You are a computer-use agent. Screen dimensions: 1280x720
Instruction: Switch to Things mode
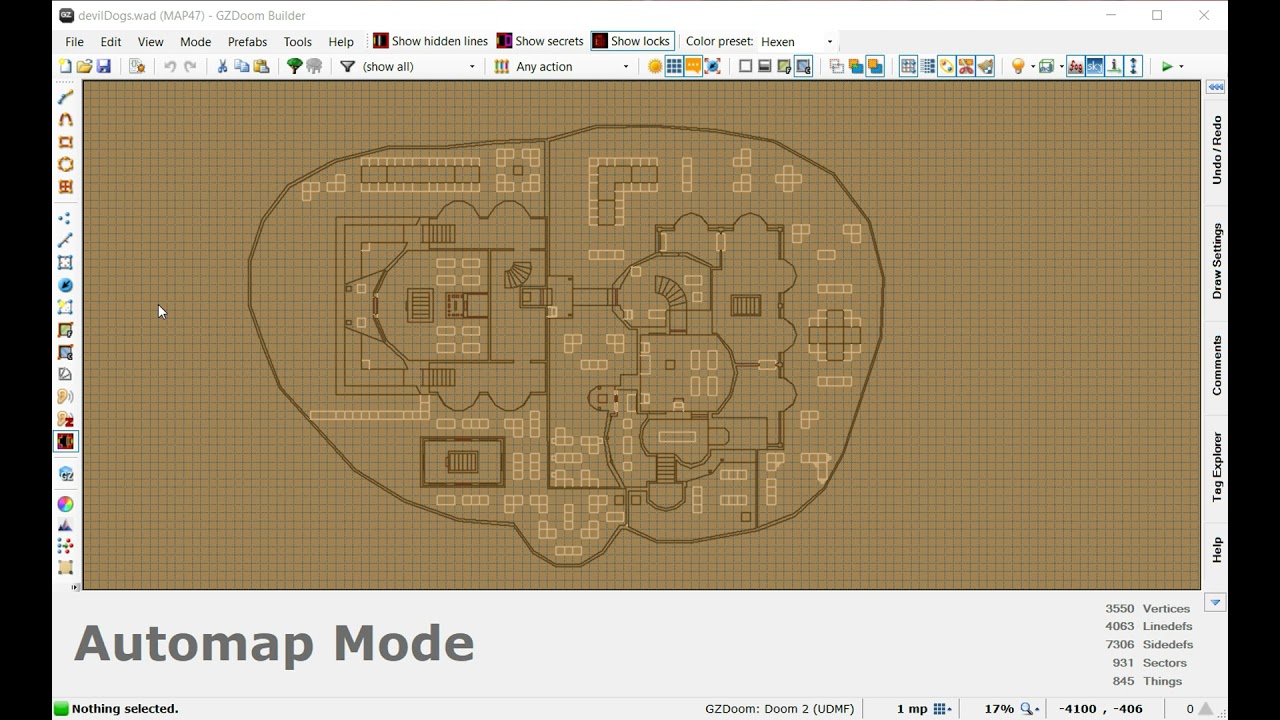[65, 285]
